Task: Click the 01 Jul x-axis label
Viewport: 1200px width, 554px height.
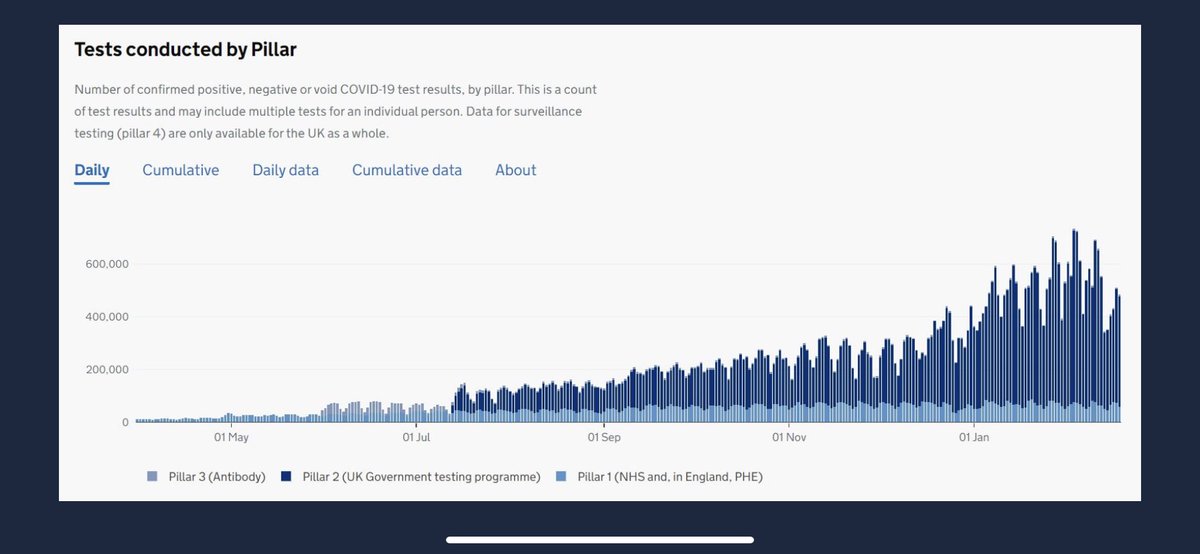Action: [x=416, y=437]
